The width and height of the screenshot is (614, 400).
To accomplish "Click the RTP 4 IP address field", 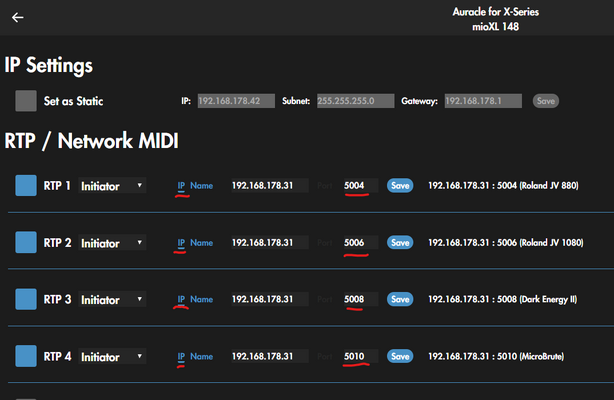I will click(270, 356).
